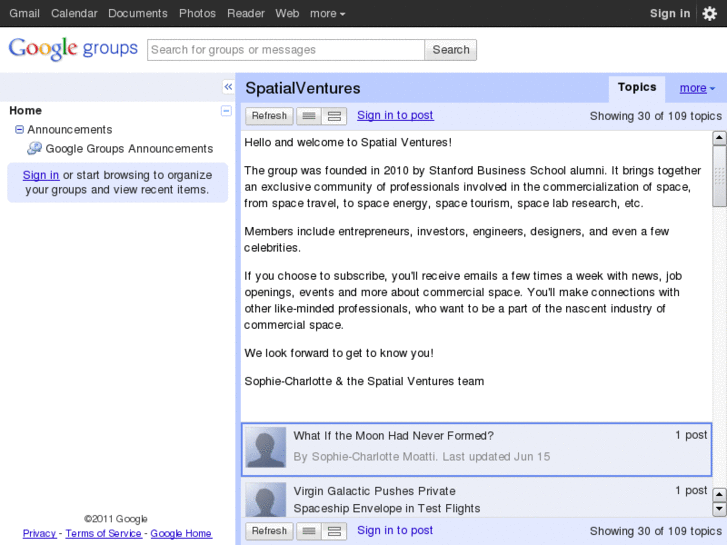Select Announcements in sidebar tree
727x545 pixels.
[70, 129]
